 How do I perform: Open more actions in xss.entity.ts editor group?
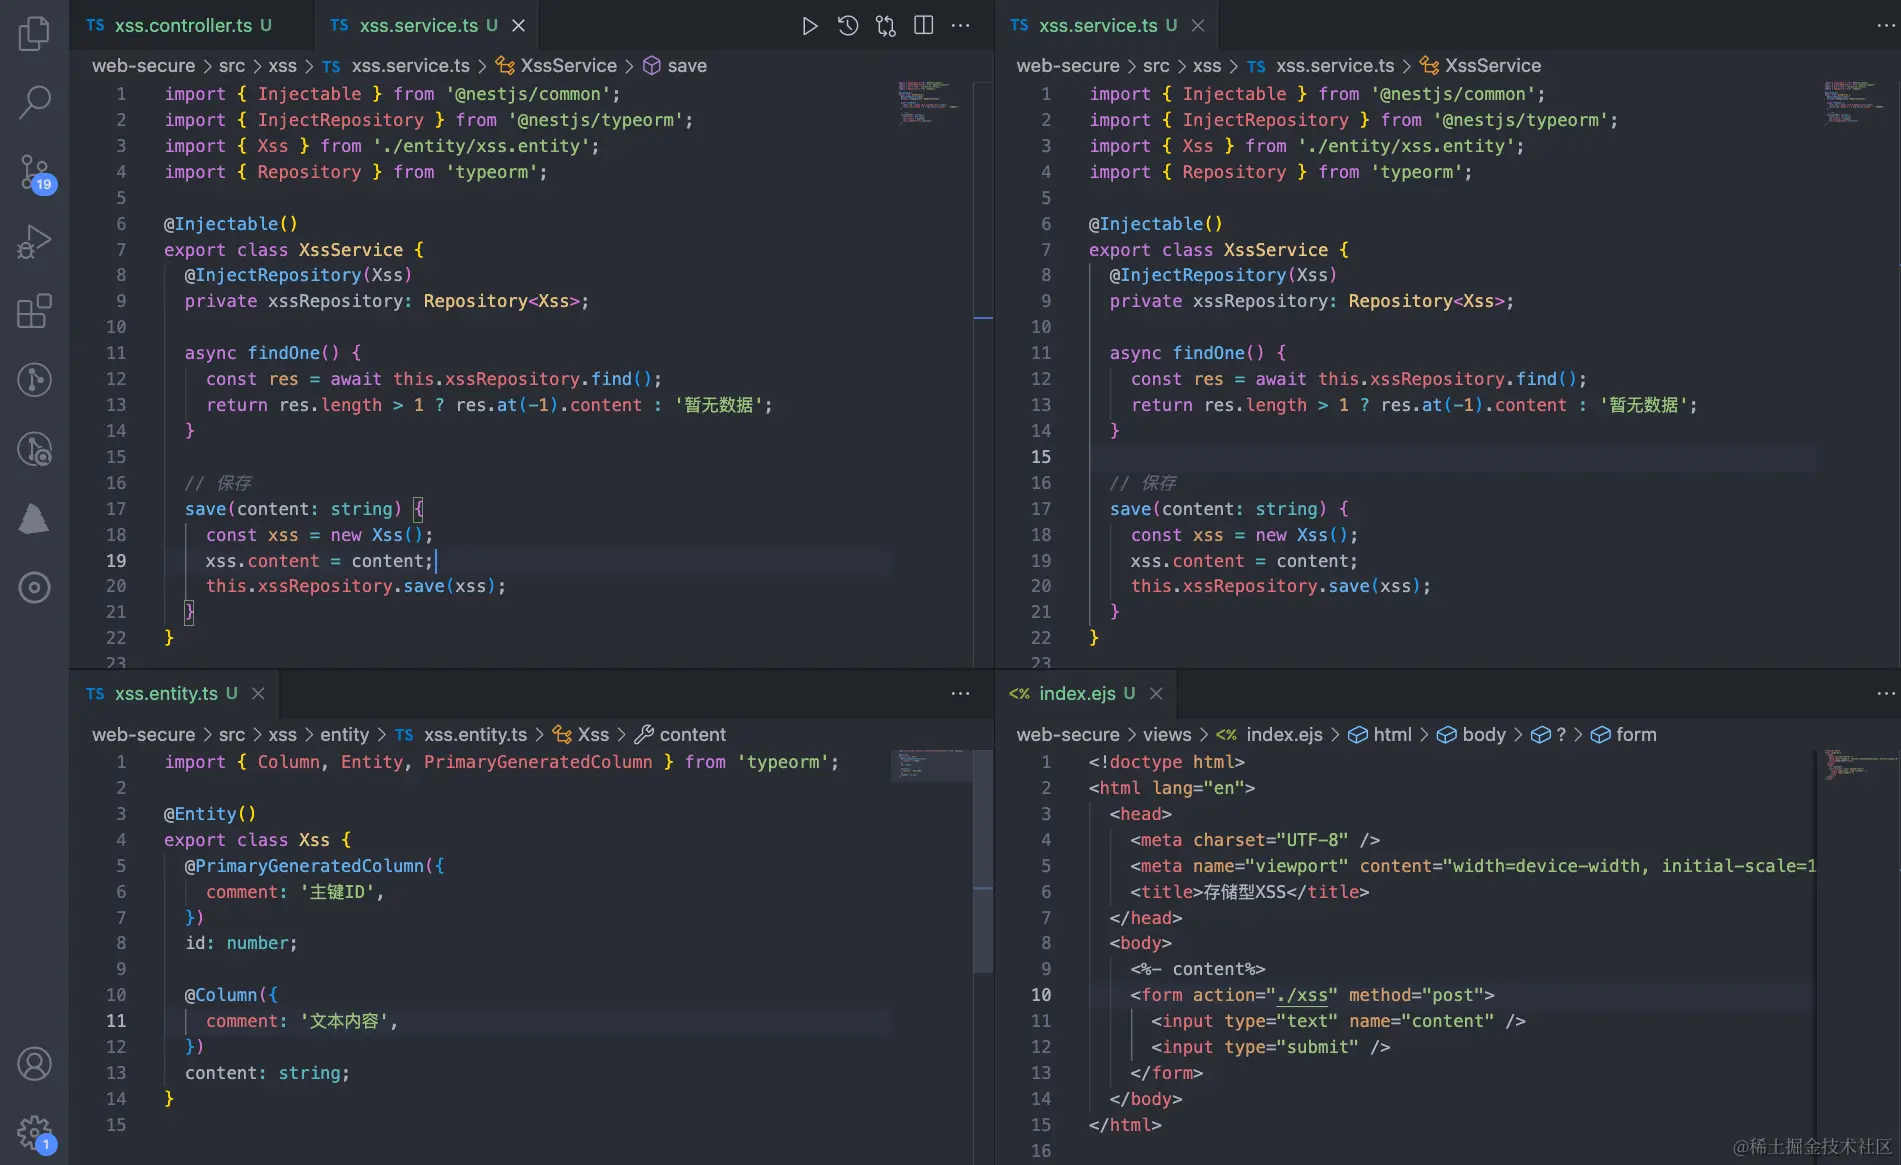pyautogui.click(x=961, y=694)
